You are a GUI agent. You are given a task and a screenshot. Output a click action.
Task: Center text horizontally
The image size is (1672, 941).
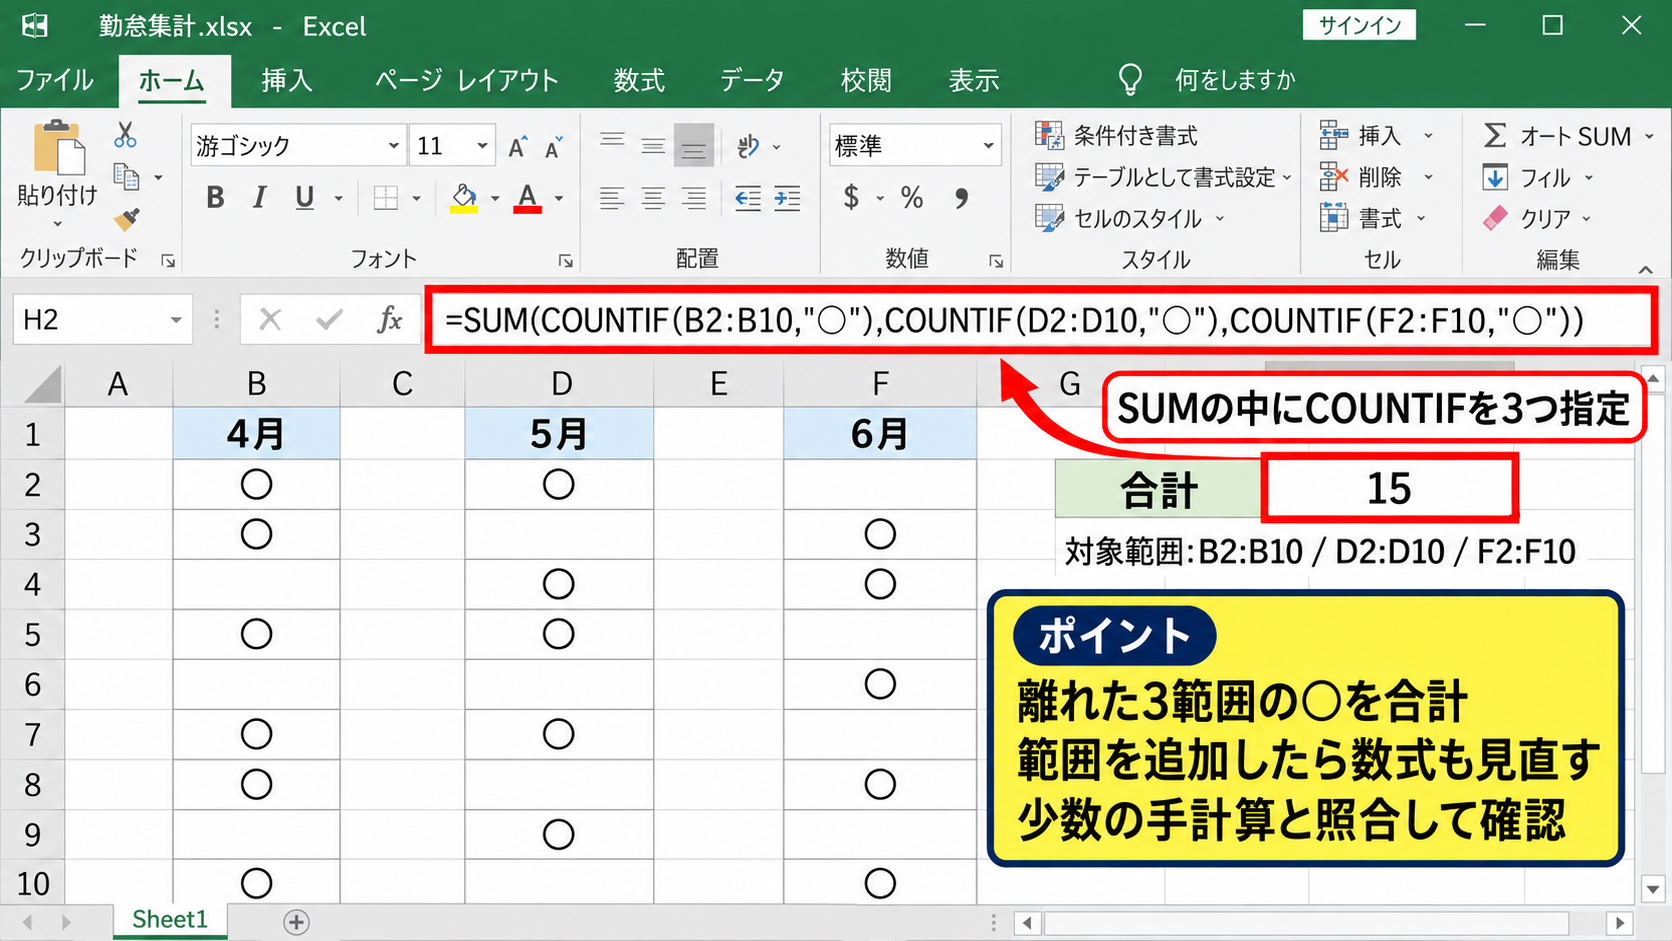(653, 198)
